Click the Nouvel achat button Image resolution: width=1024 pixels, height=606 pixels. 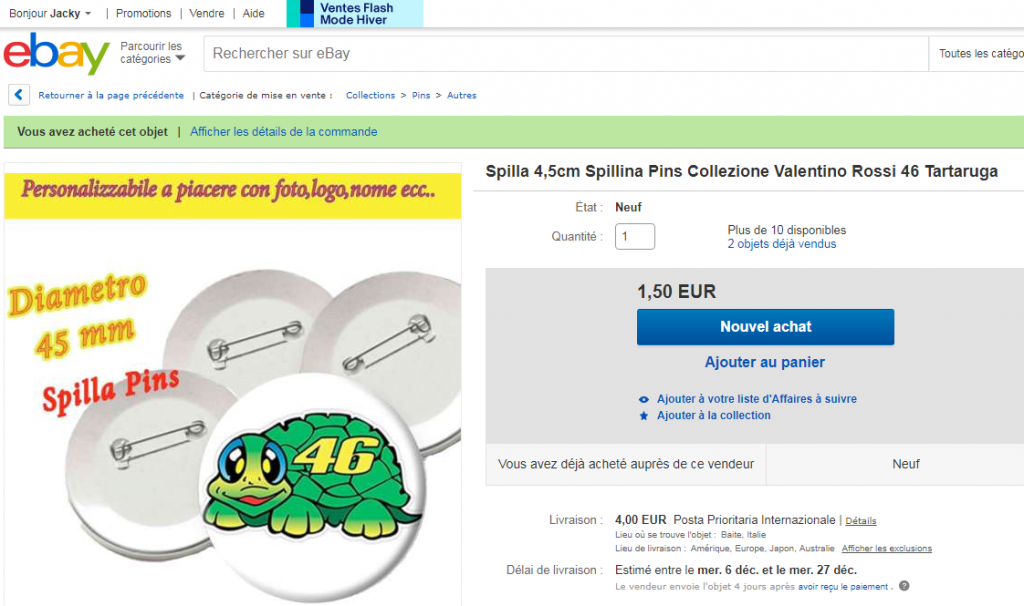click(765, 327)
